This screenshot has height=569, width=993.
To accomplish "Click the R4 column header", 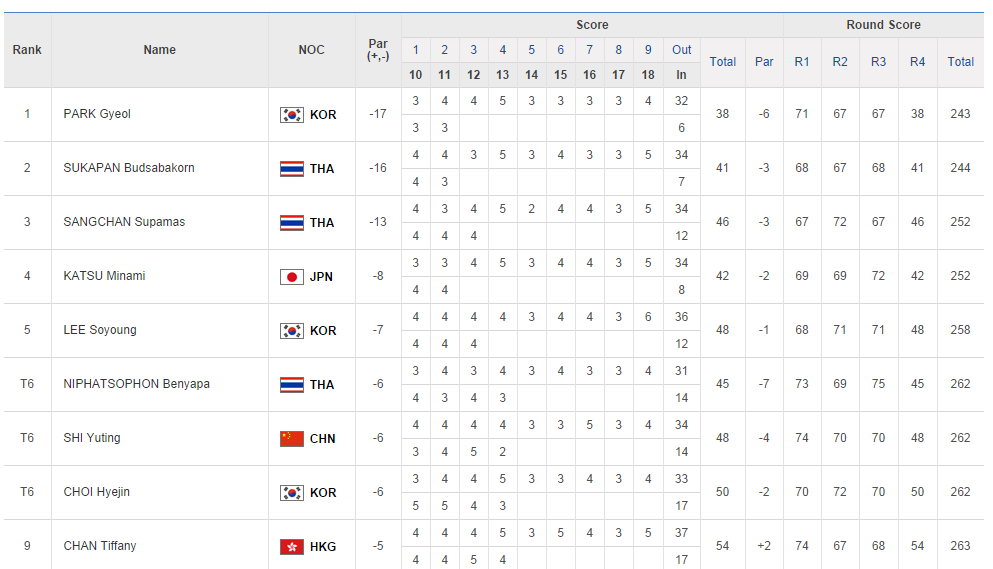I will click(x=917, y=62).
